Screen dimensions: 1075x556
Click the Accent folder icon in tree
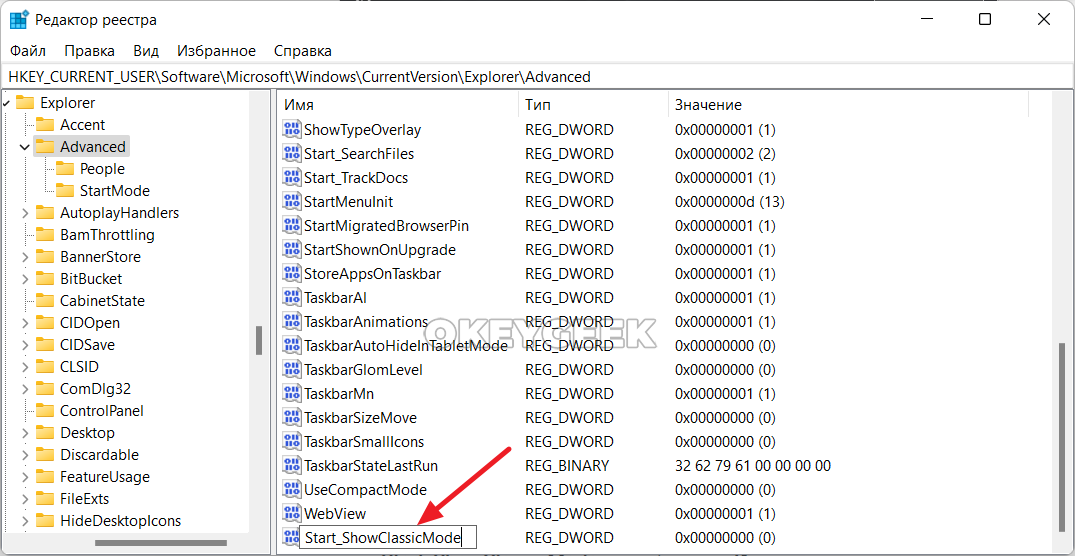(44, 125)
